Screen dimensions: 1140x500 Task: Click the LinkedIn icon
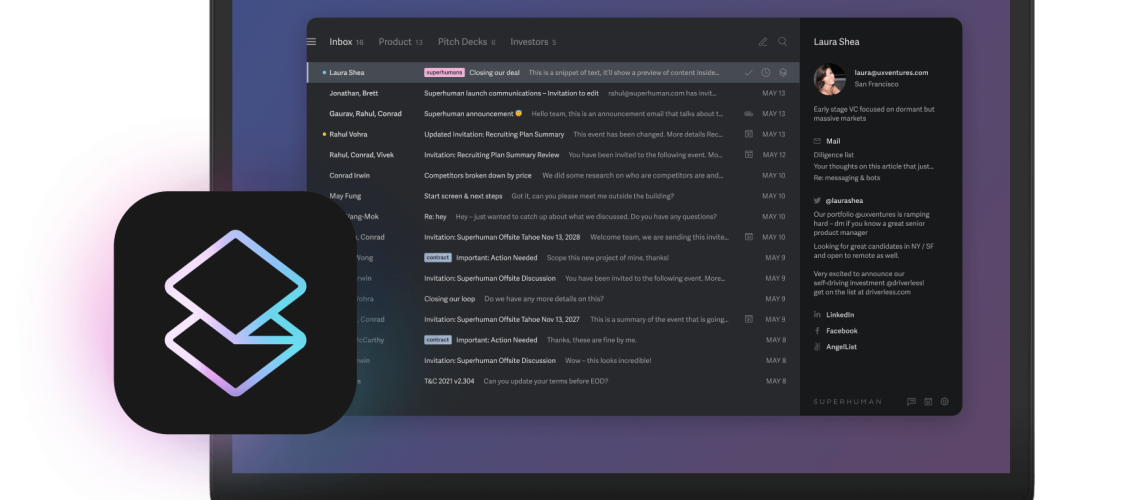pyautogui.click(x=817, y=315)
